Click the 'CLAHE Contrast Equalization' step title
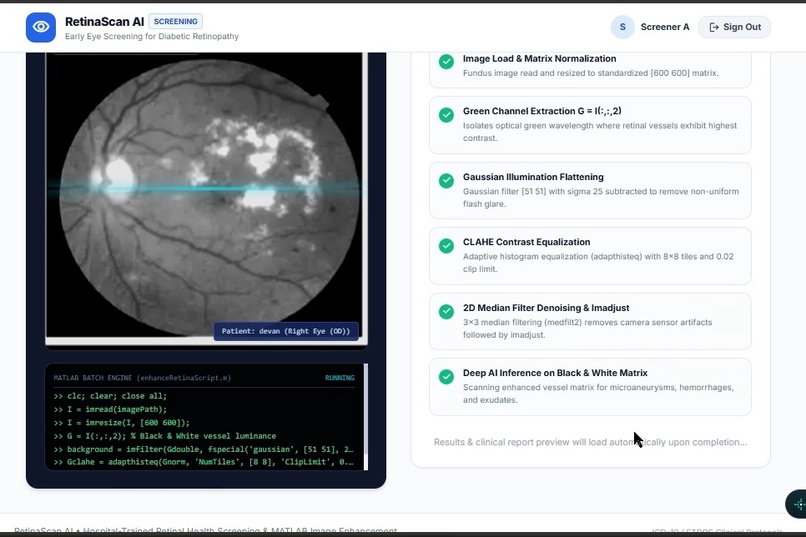806x537 pixels. pyautogui.click(x=526, y=242)
